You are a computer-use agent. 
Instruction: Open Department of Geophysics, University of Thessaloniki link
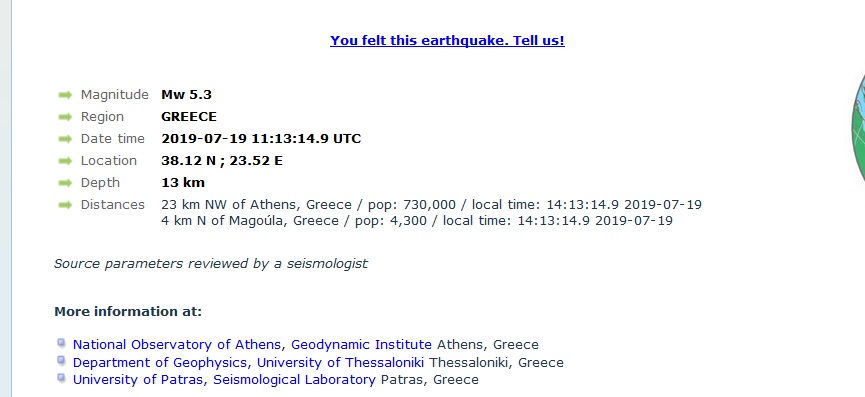tap(248, 363)
